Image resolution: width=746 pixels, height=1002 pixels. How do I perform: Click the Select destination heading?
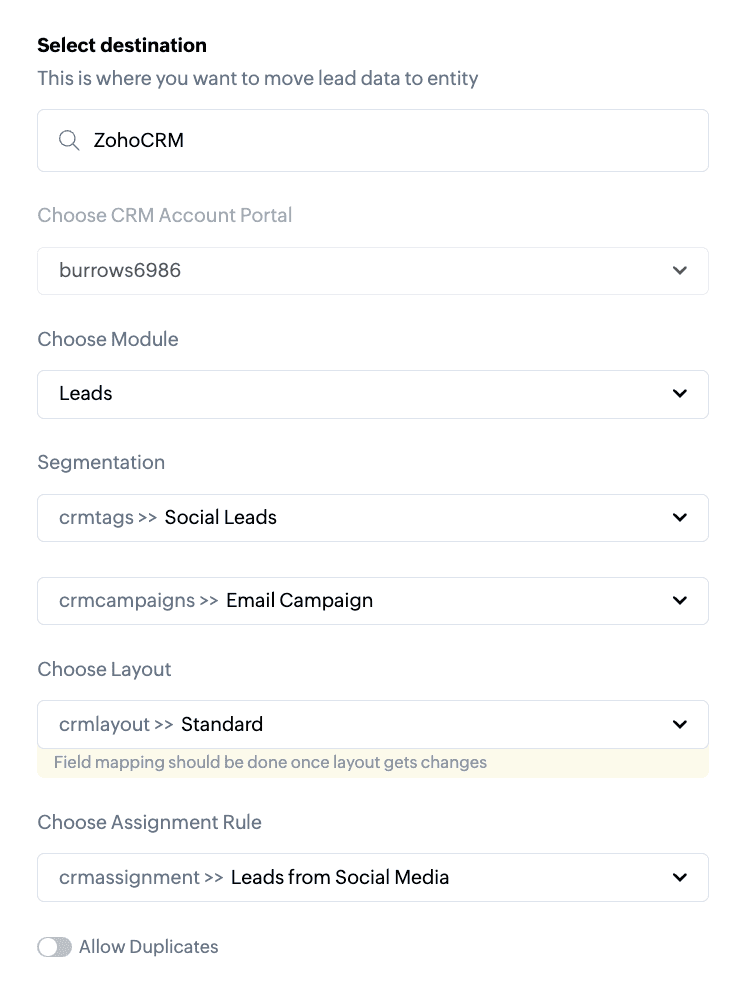point(122,45)
